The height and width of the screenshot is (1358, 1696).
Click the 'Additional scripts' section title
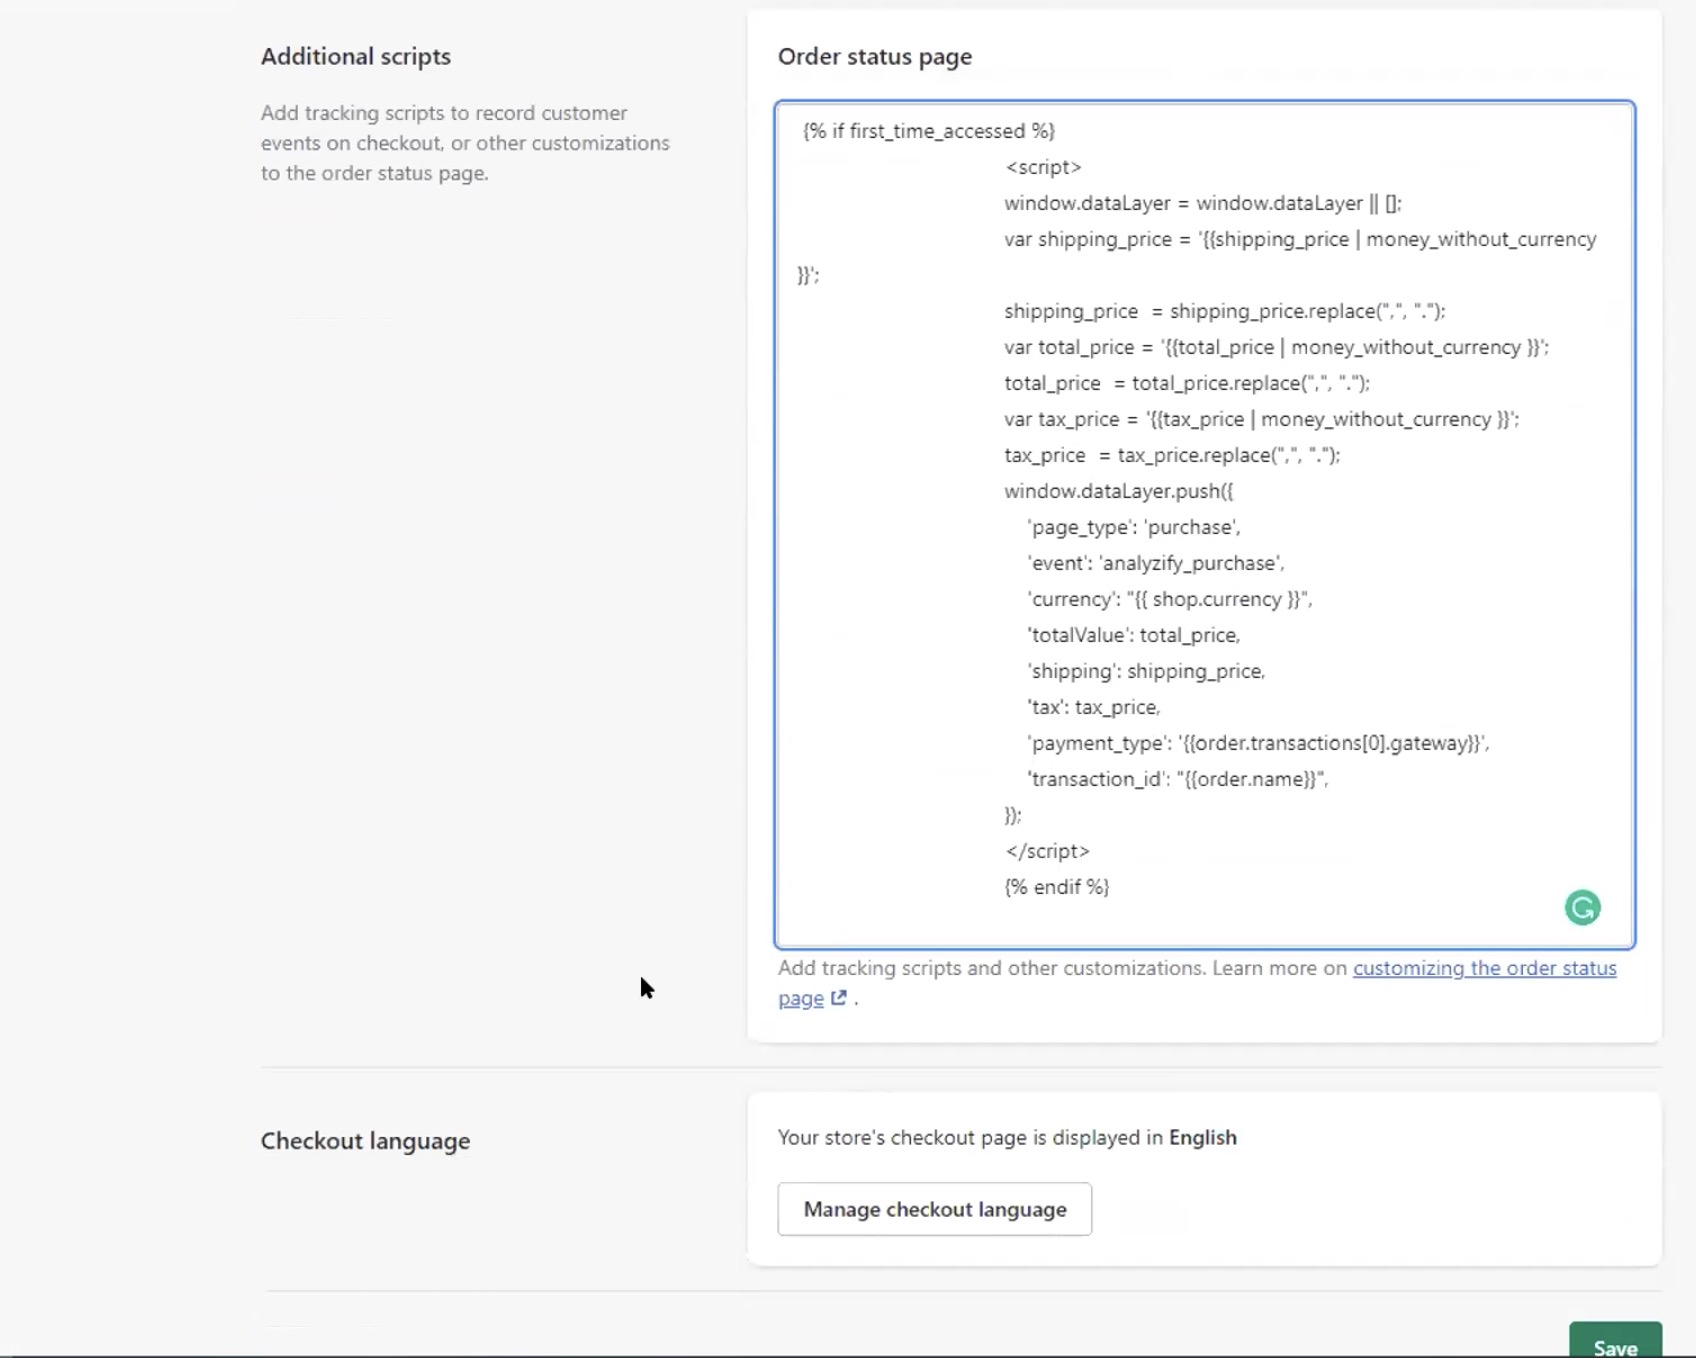pos(355,57)
